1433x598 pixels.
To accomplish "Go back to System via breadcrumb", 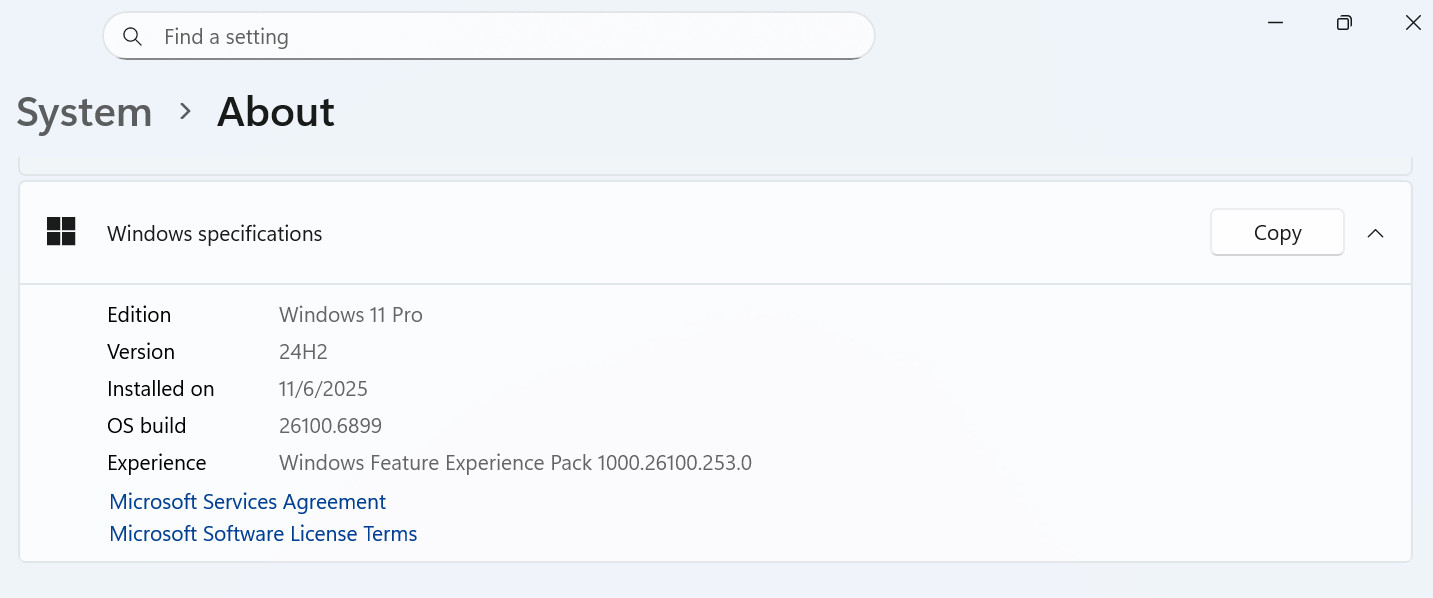I will [x=84, y=112].
